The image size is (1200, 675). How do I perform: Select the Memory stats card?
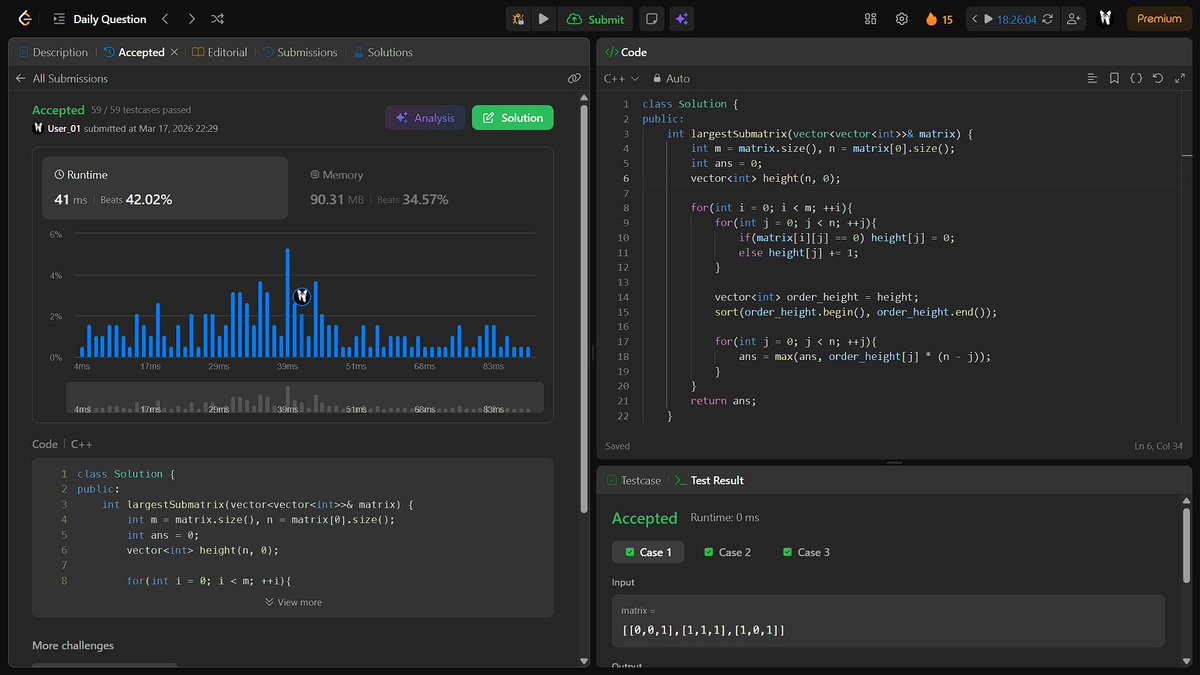point(421,187)
